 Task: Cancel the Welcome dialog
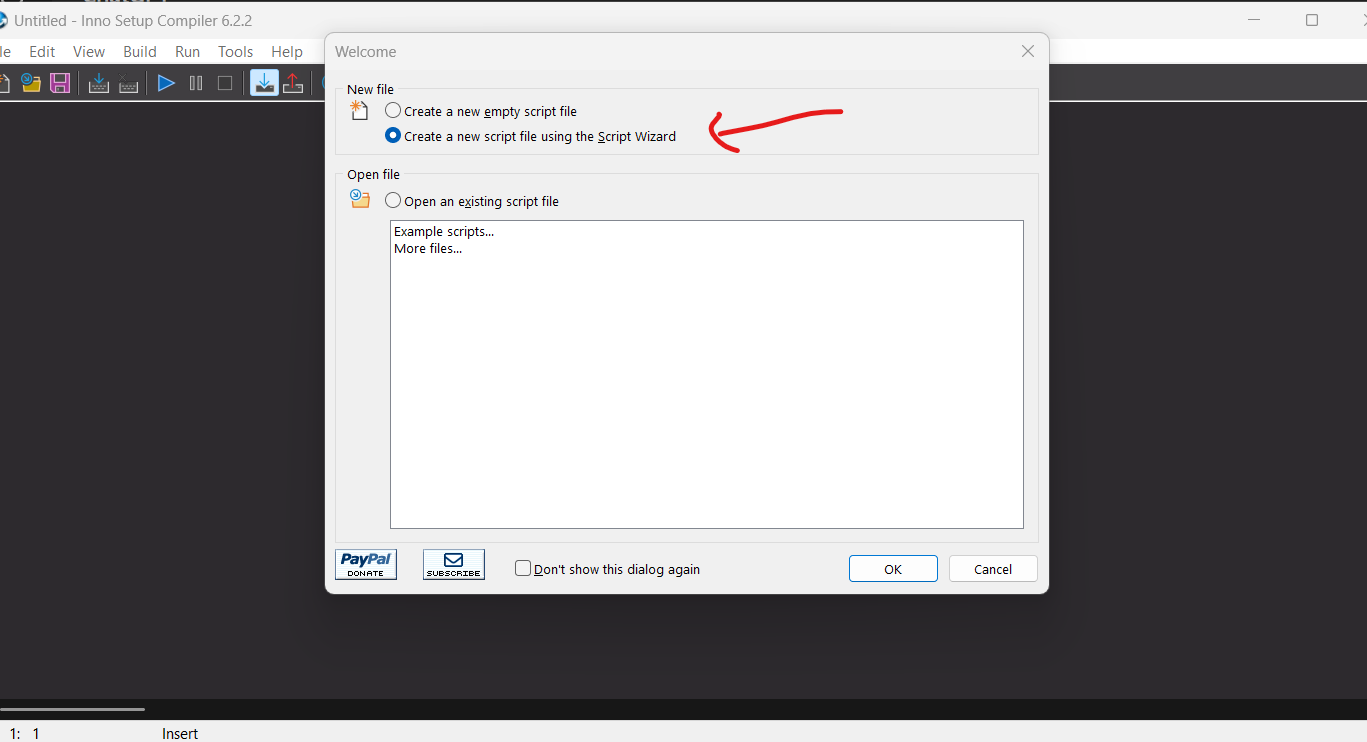tap(993, 569)
